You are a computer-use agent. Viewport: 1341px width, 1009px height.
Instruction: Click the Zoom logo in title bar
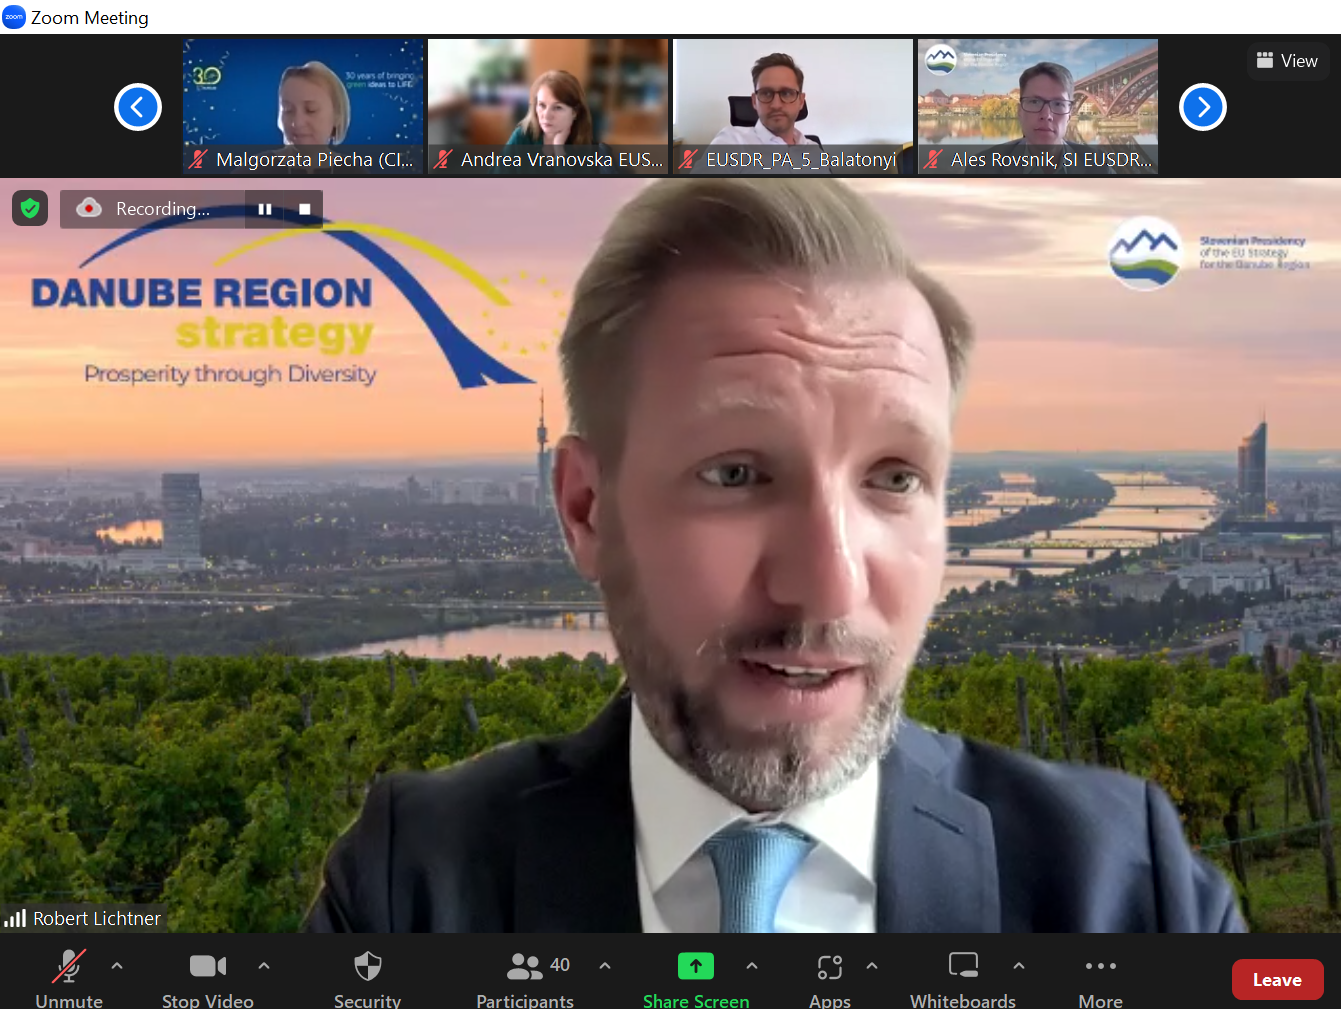pyautogui.click(x=14, y=17)
